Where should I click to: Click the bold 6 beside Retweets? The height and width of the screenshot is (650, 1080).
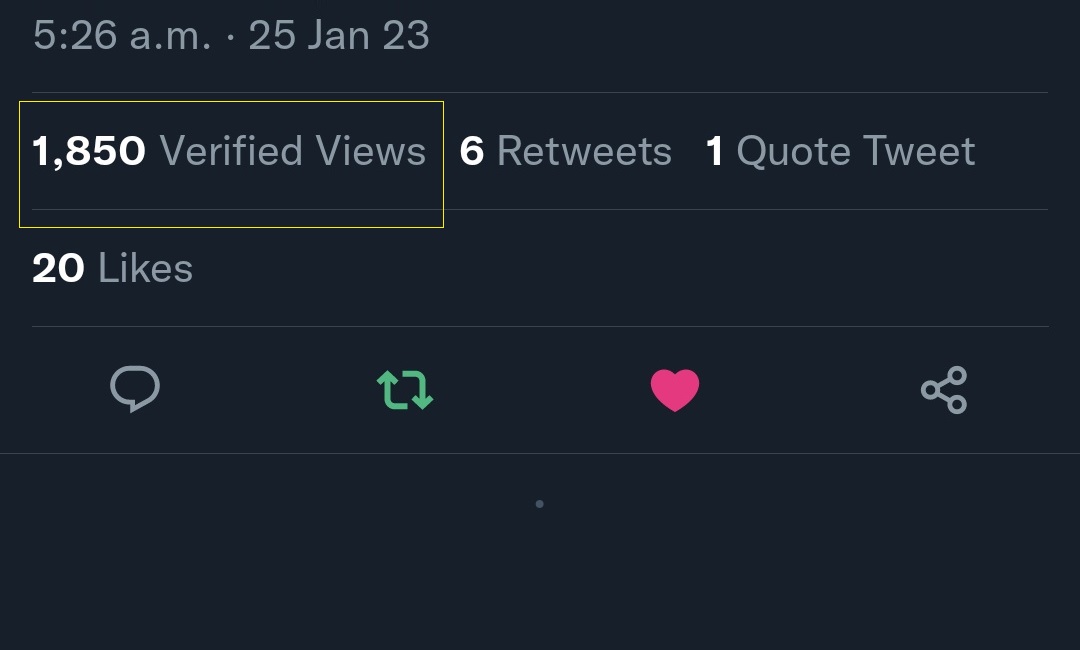472,152
